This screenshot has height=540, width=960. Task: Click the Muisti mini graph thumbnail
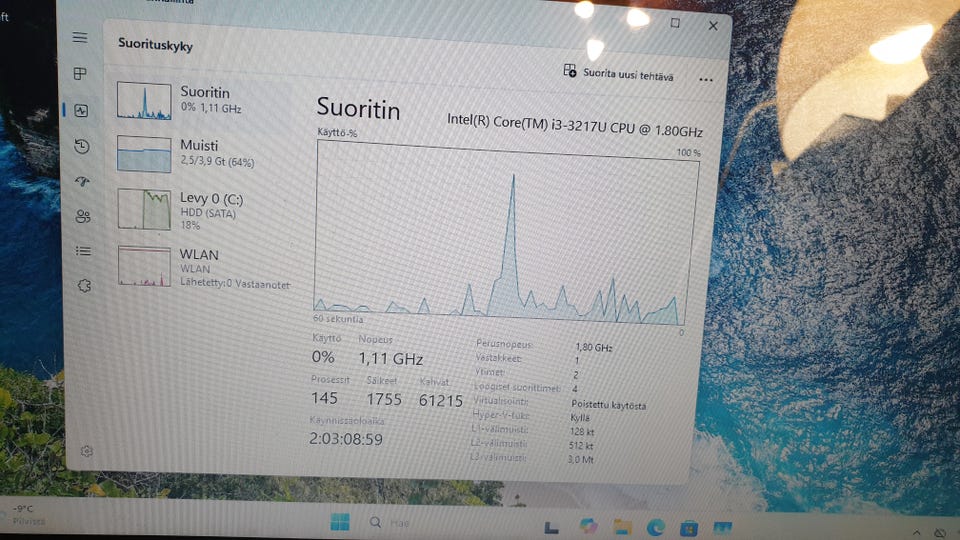144,154
